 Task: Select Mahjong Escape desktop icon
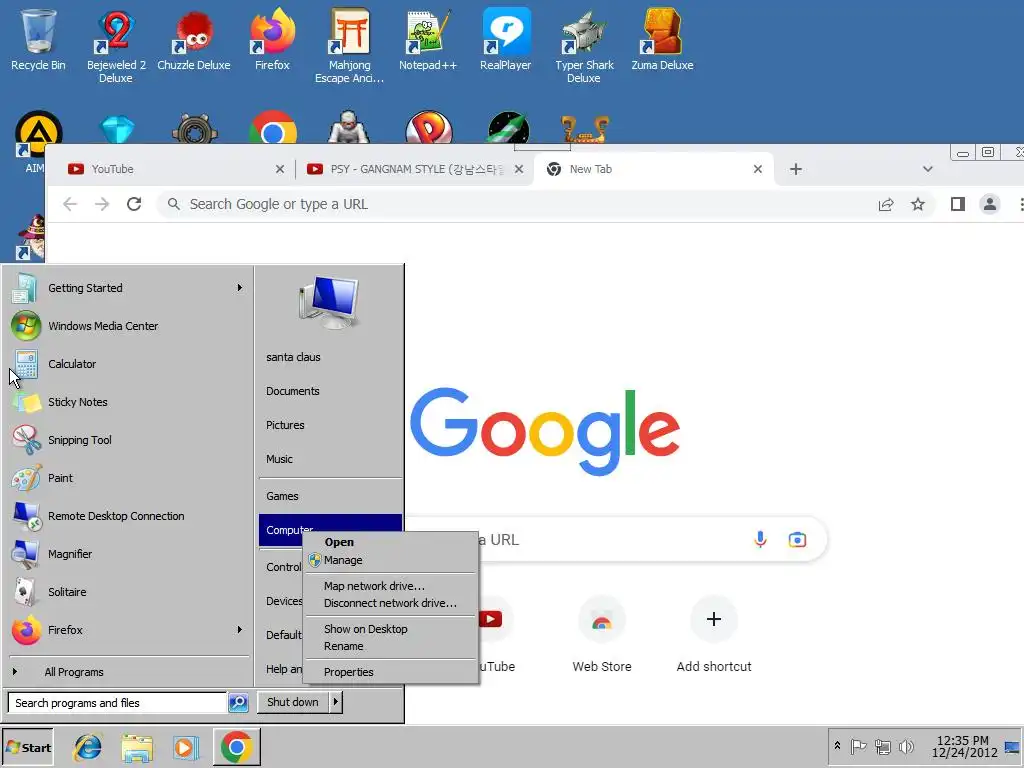349,46
